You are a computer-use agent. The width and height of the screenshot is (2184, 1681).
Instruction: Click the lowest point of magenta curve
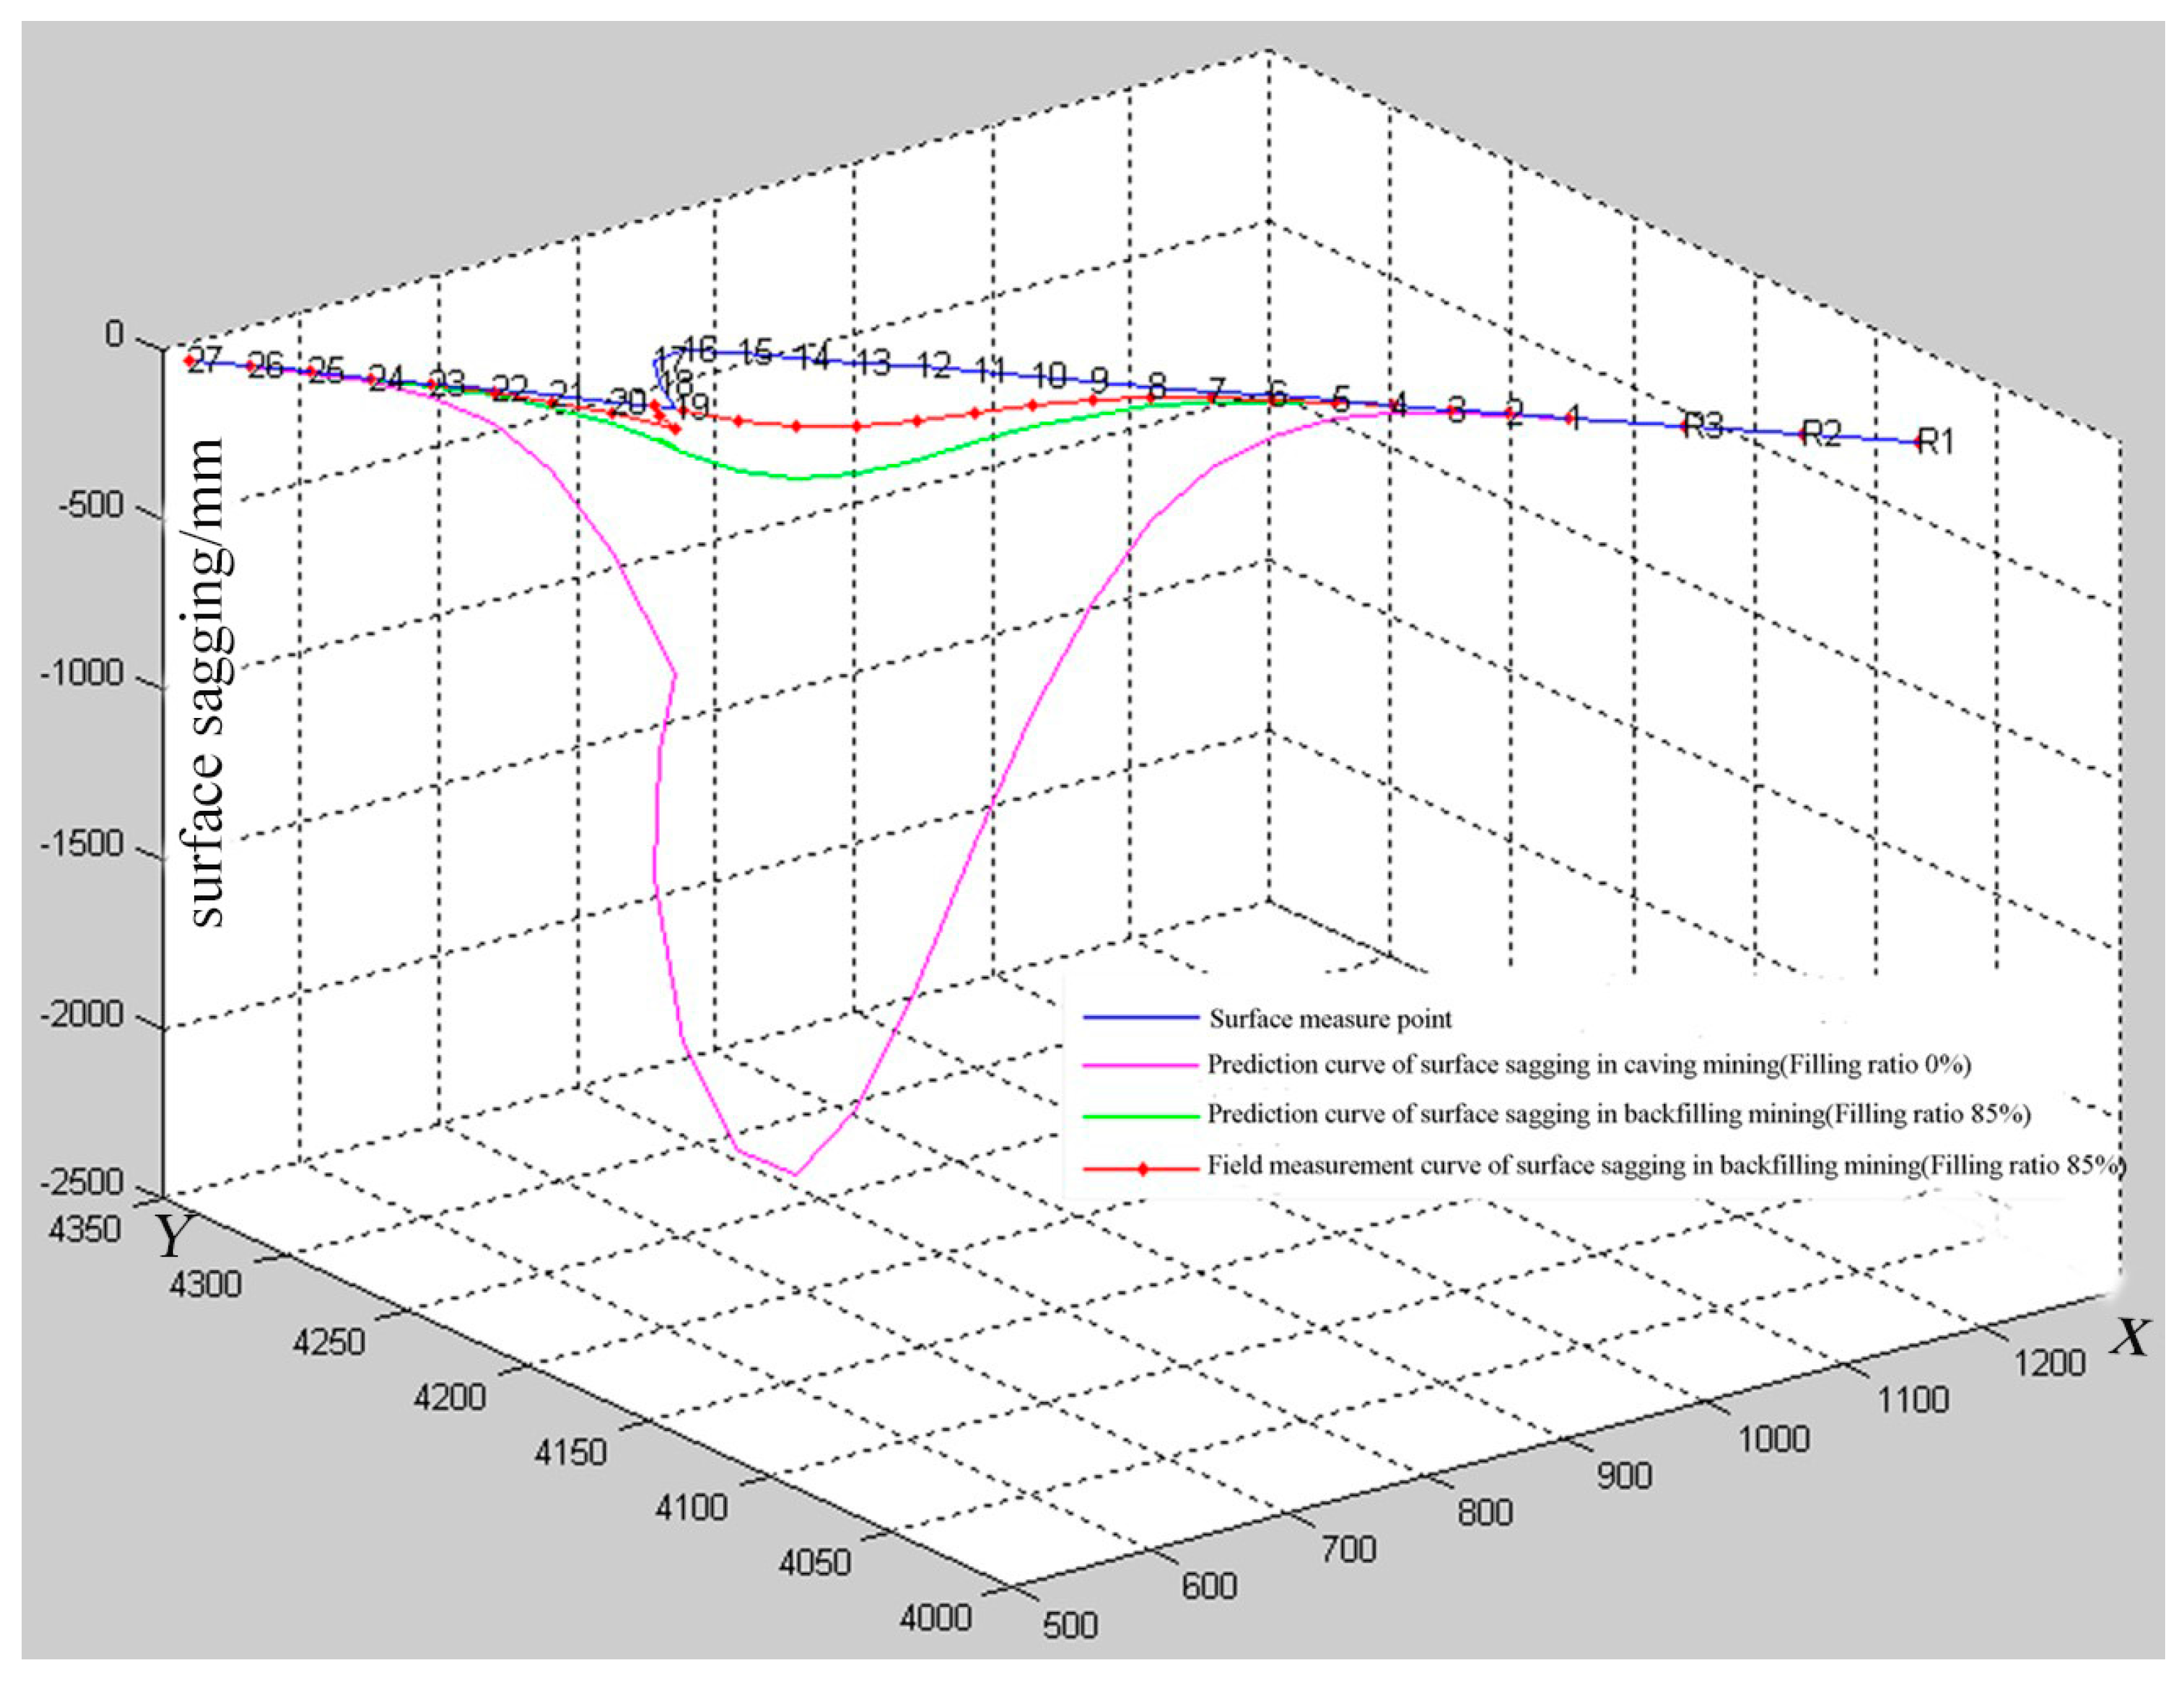[x=795, y=1174]
